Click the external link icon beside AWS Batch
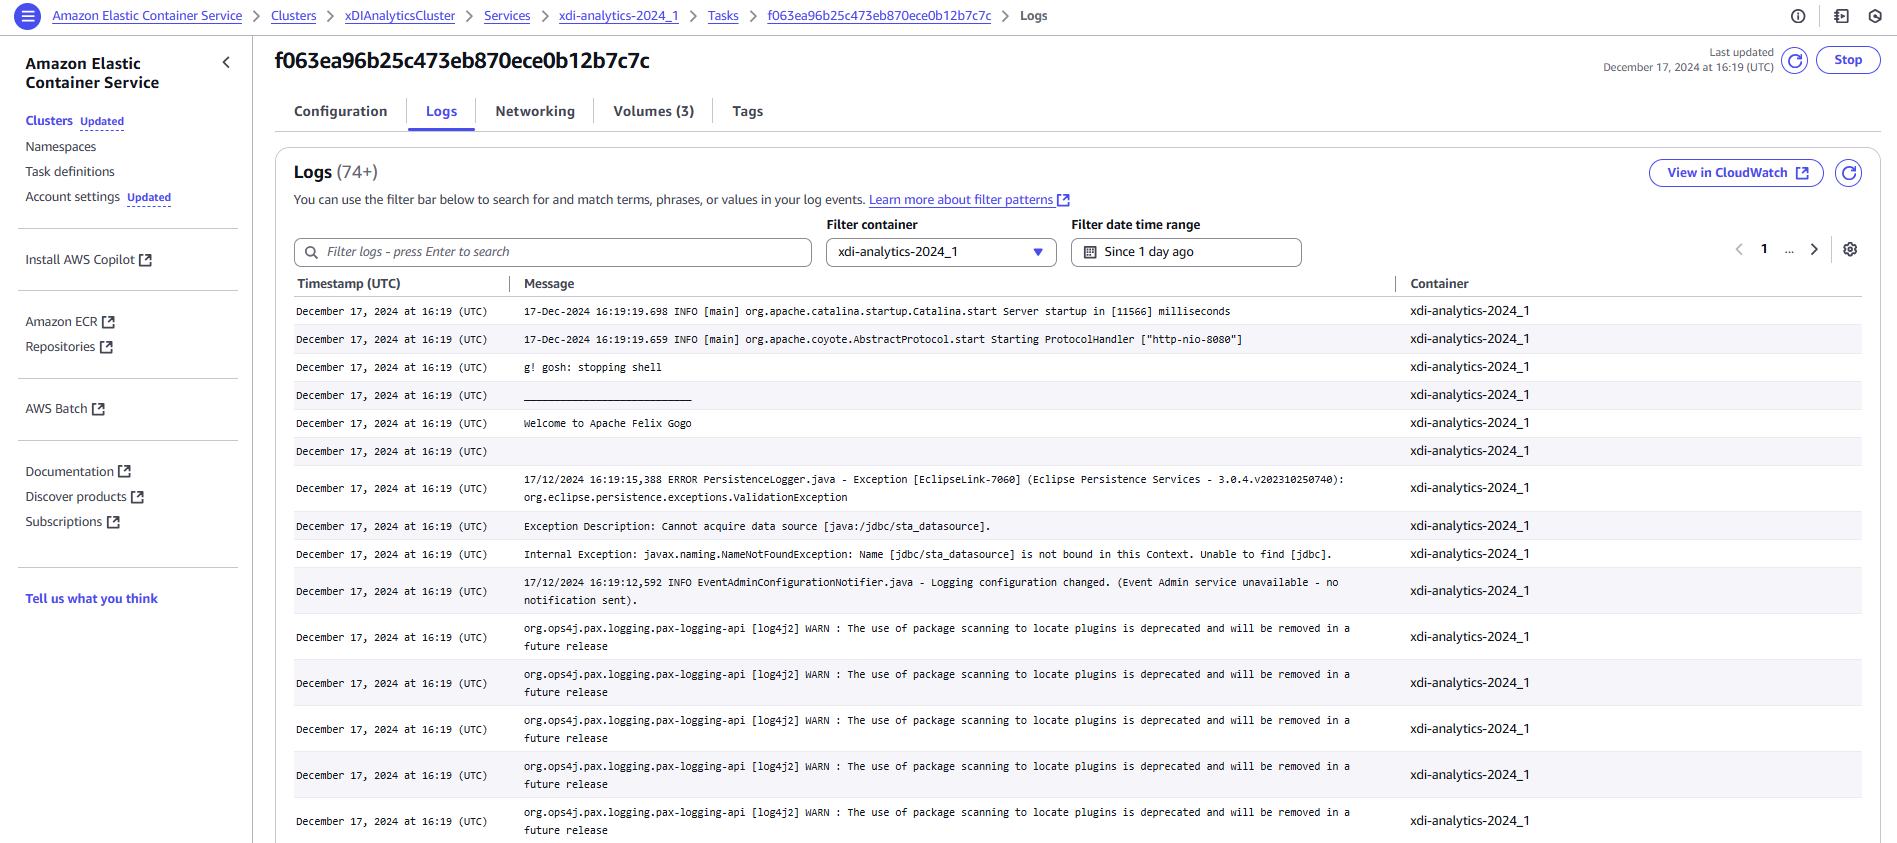 (x=98, y=409)
